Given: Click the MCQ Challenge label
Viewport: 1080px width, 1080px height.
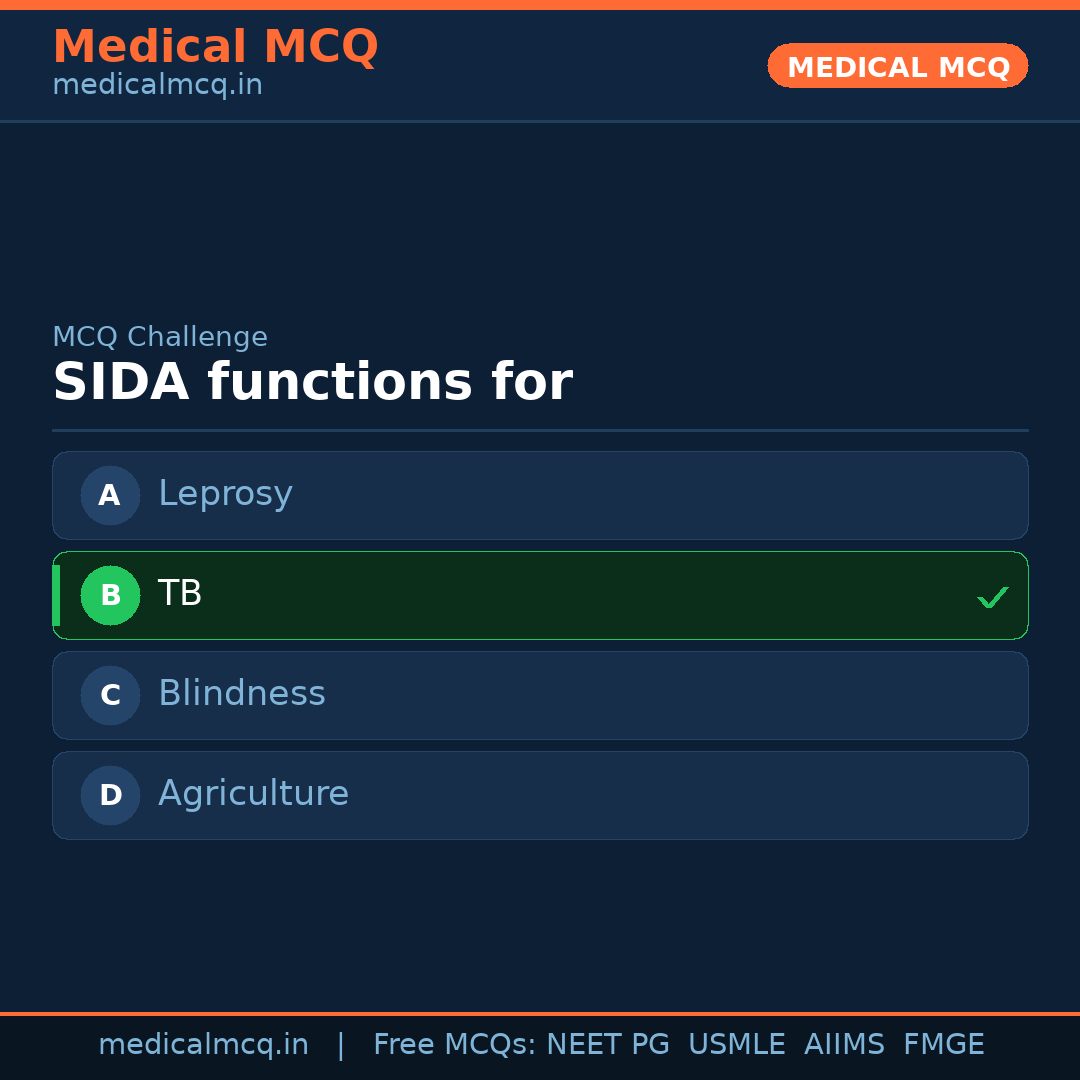Looking at the screenshot, I should click(x=160, y=337).
